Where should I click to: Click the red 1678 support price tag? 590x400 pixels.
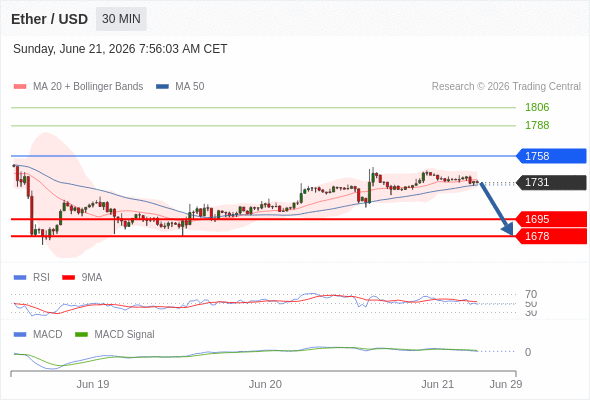[551, 236]
